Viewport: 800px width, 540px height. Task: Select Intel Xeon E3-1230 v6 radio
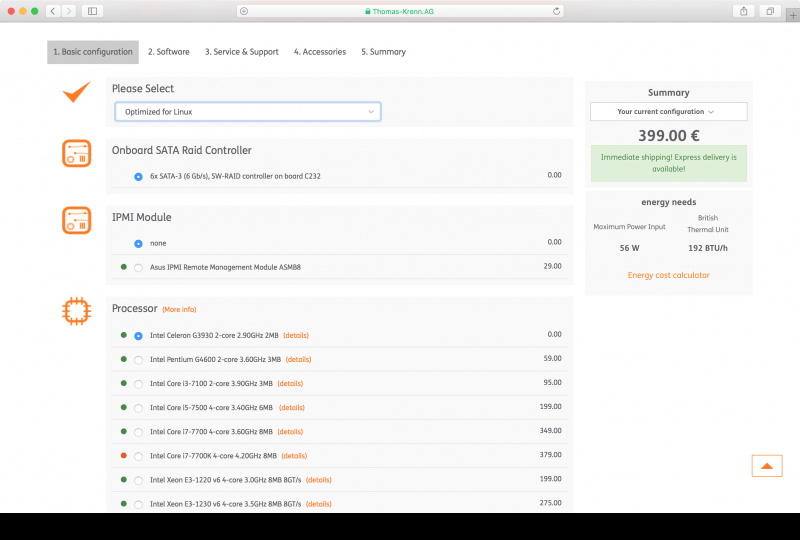[138, 504]
